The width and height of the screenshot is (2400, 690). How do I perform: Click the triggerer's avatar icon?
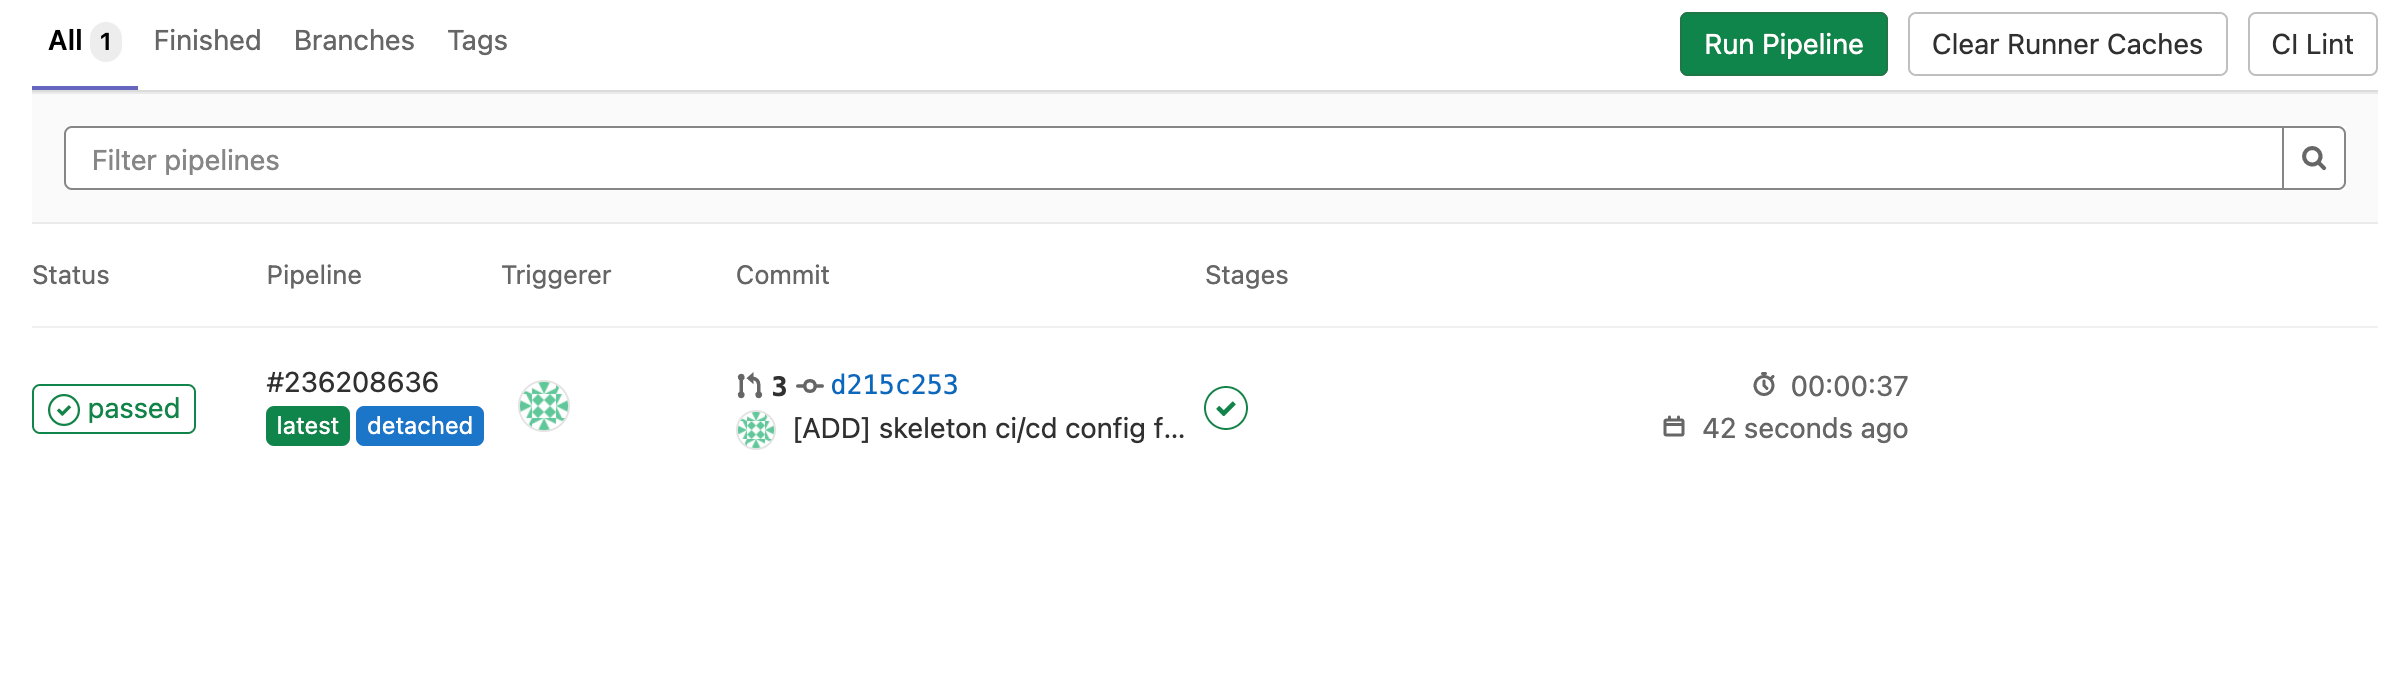(543, 406)
